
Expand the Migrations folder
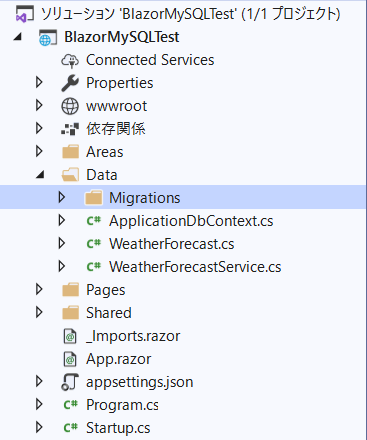[x=62, y=197]
